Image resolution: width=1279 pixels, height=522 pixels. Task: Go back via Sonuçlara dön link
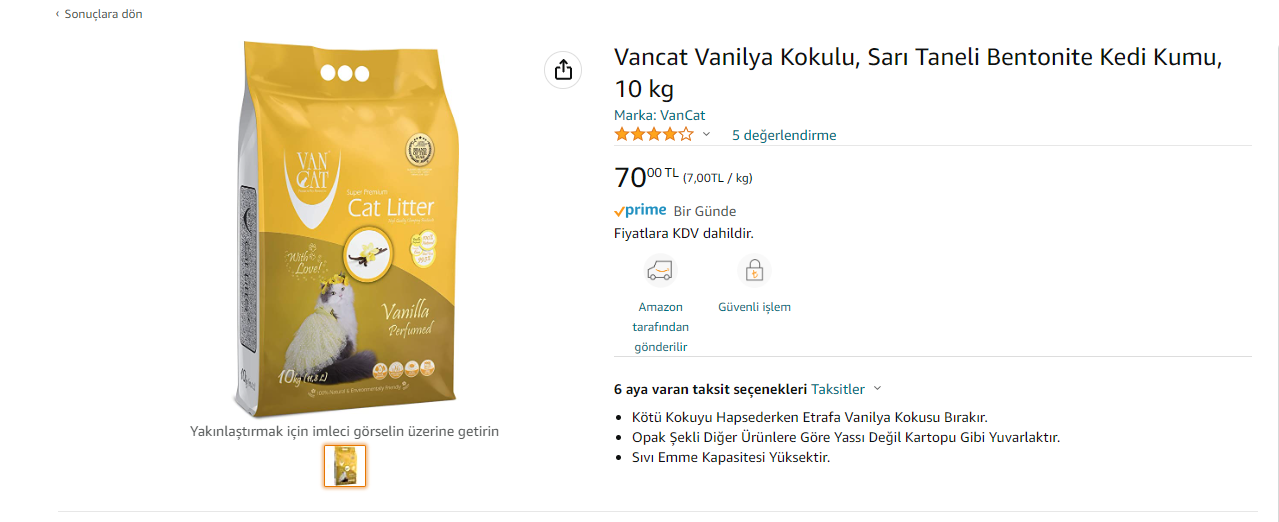click(x=103, y=14)
